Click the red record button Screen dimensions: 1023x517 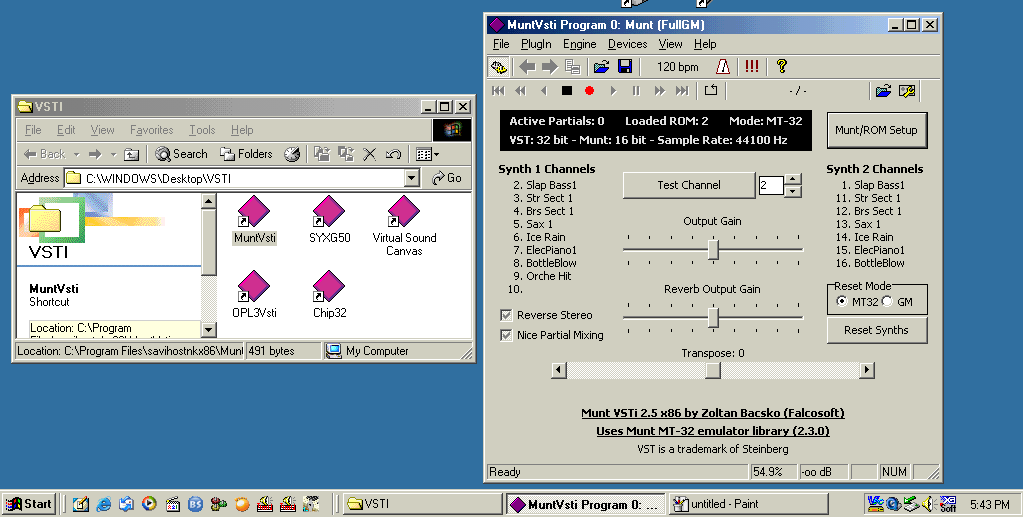point(590,91)
